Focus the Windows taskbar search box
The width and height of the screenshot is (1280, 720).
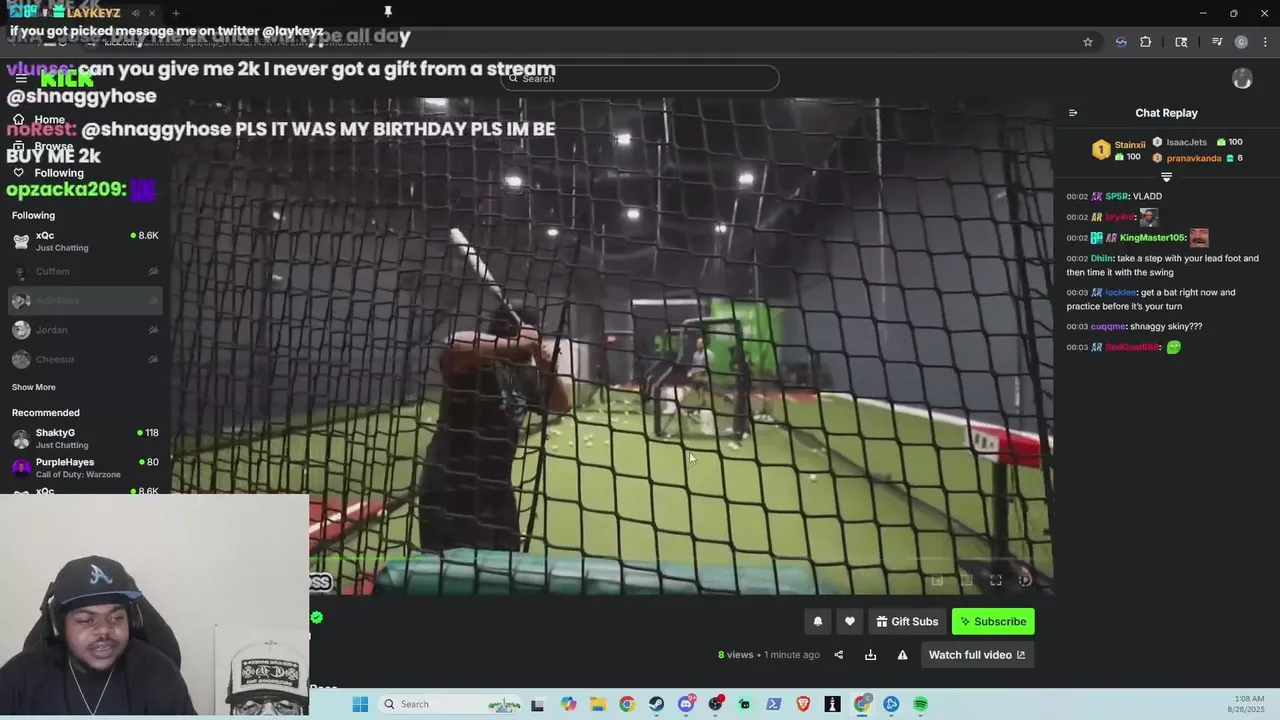450,704
